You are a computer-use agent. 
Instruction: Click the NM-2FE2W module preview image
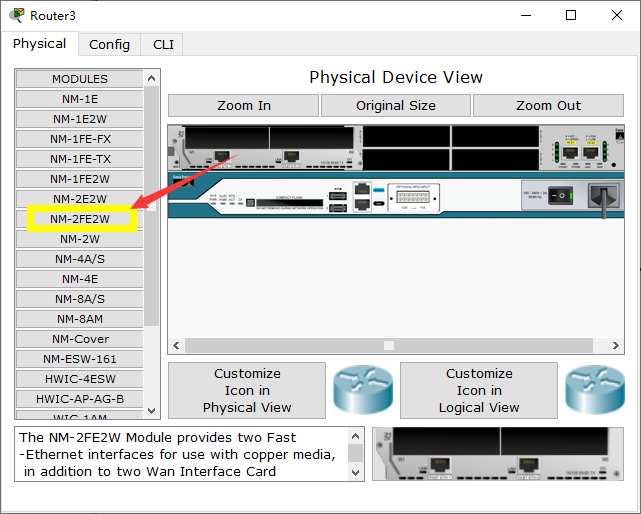coord(498,454)
